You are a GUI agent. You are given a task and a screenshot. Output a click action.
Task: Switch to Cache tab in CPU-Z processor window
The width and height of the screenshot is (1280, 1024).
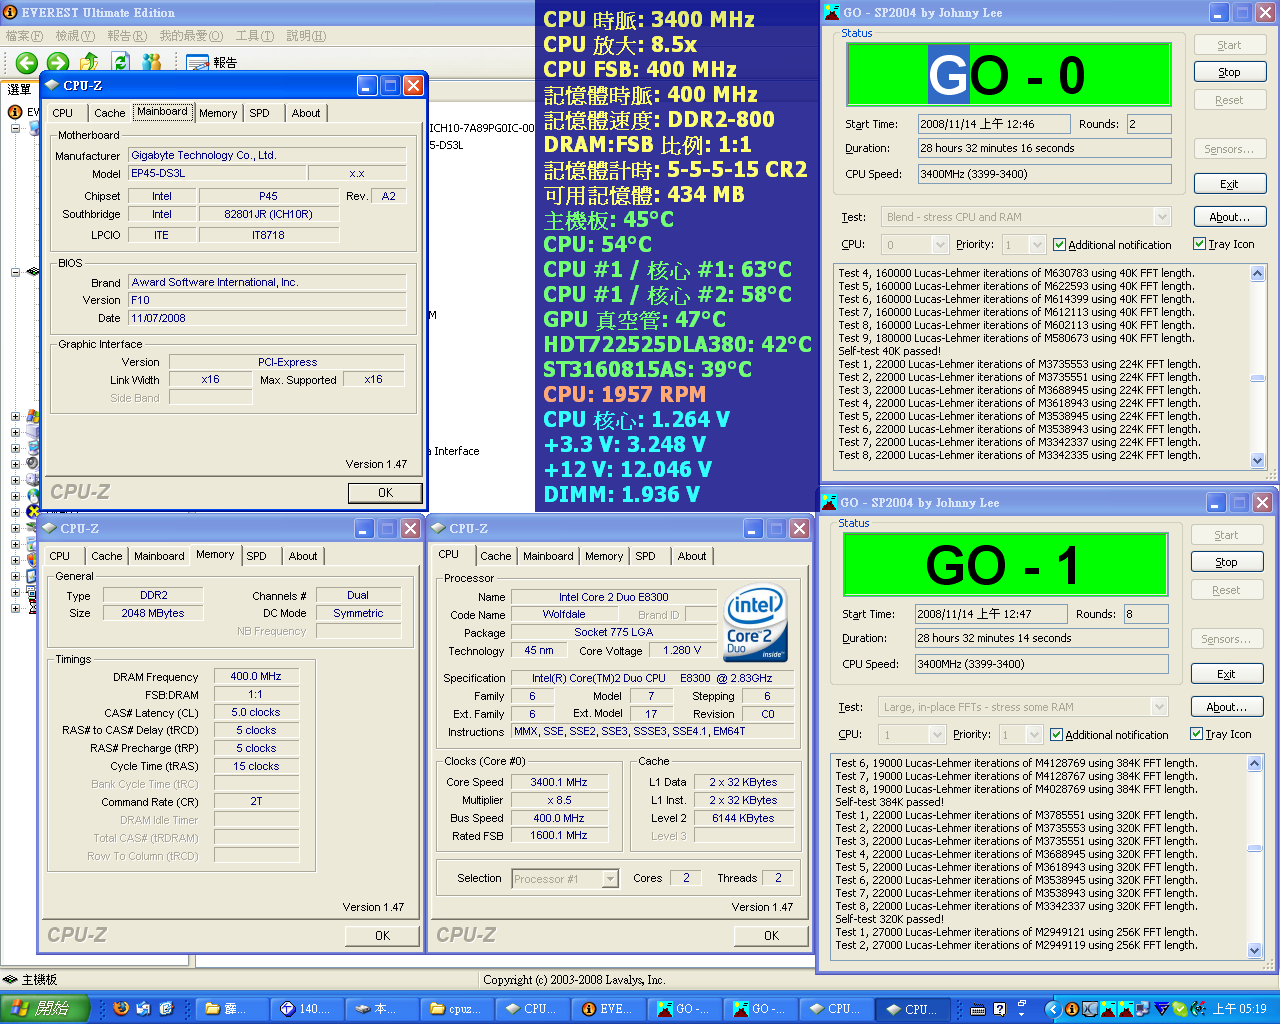495,556
